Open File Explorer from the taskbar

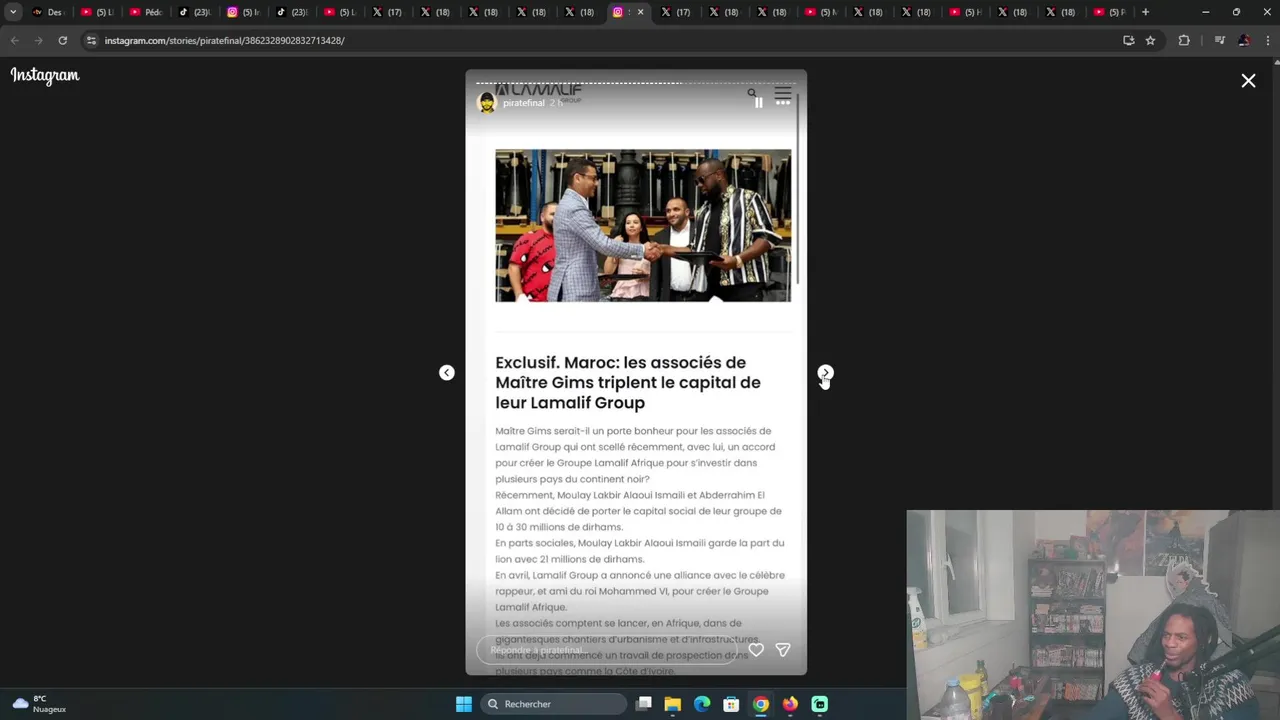tap(673, 704)
